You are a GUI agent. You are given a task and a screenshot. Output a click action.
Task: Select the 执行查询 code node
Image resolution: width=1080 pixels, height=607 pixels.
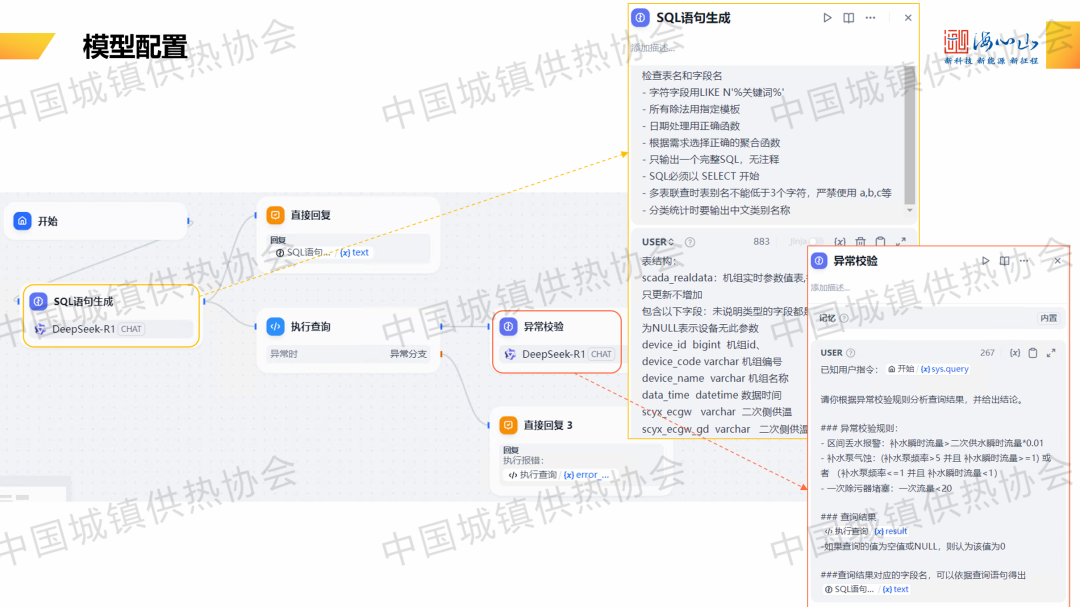[x=347, y=327]
